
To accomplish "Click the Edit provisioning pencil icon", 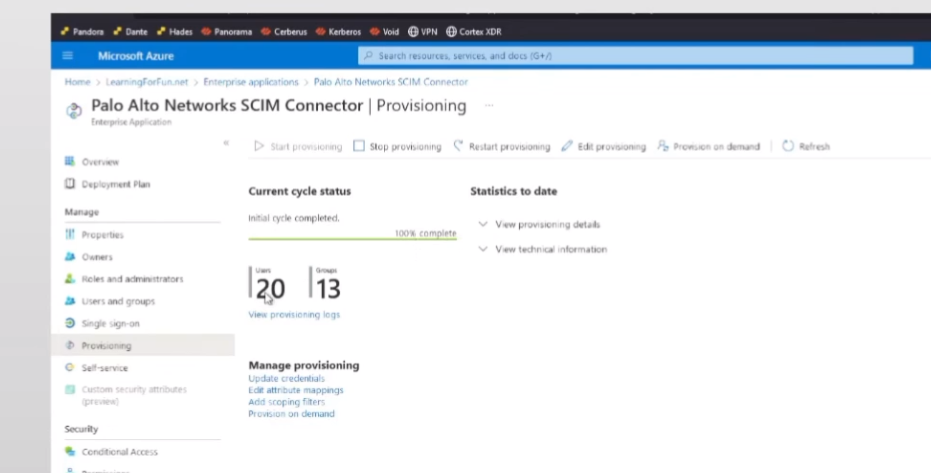I will pyautogui.click(x=567, y=145).
